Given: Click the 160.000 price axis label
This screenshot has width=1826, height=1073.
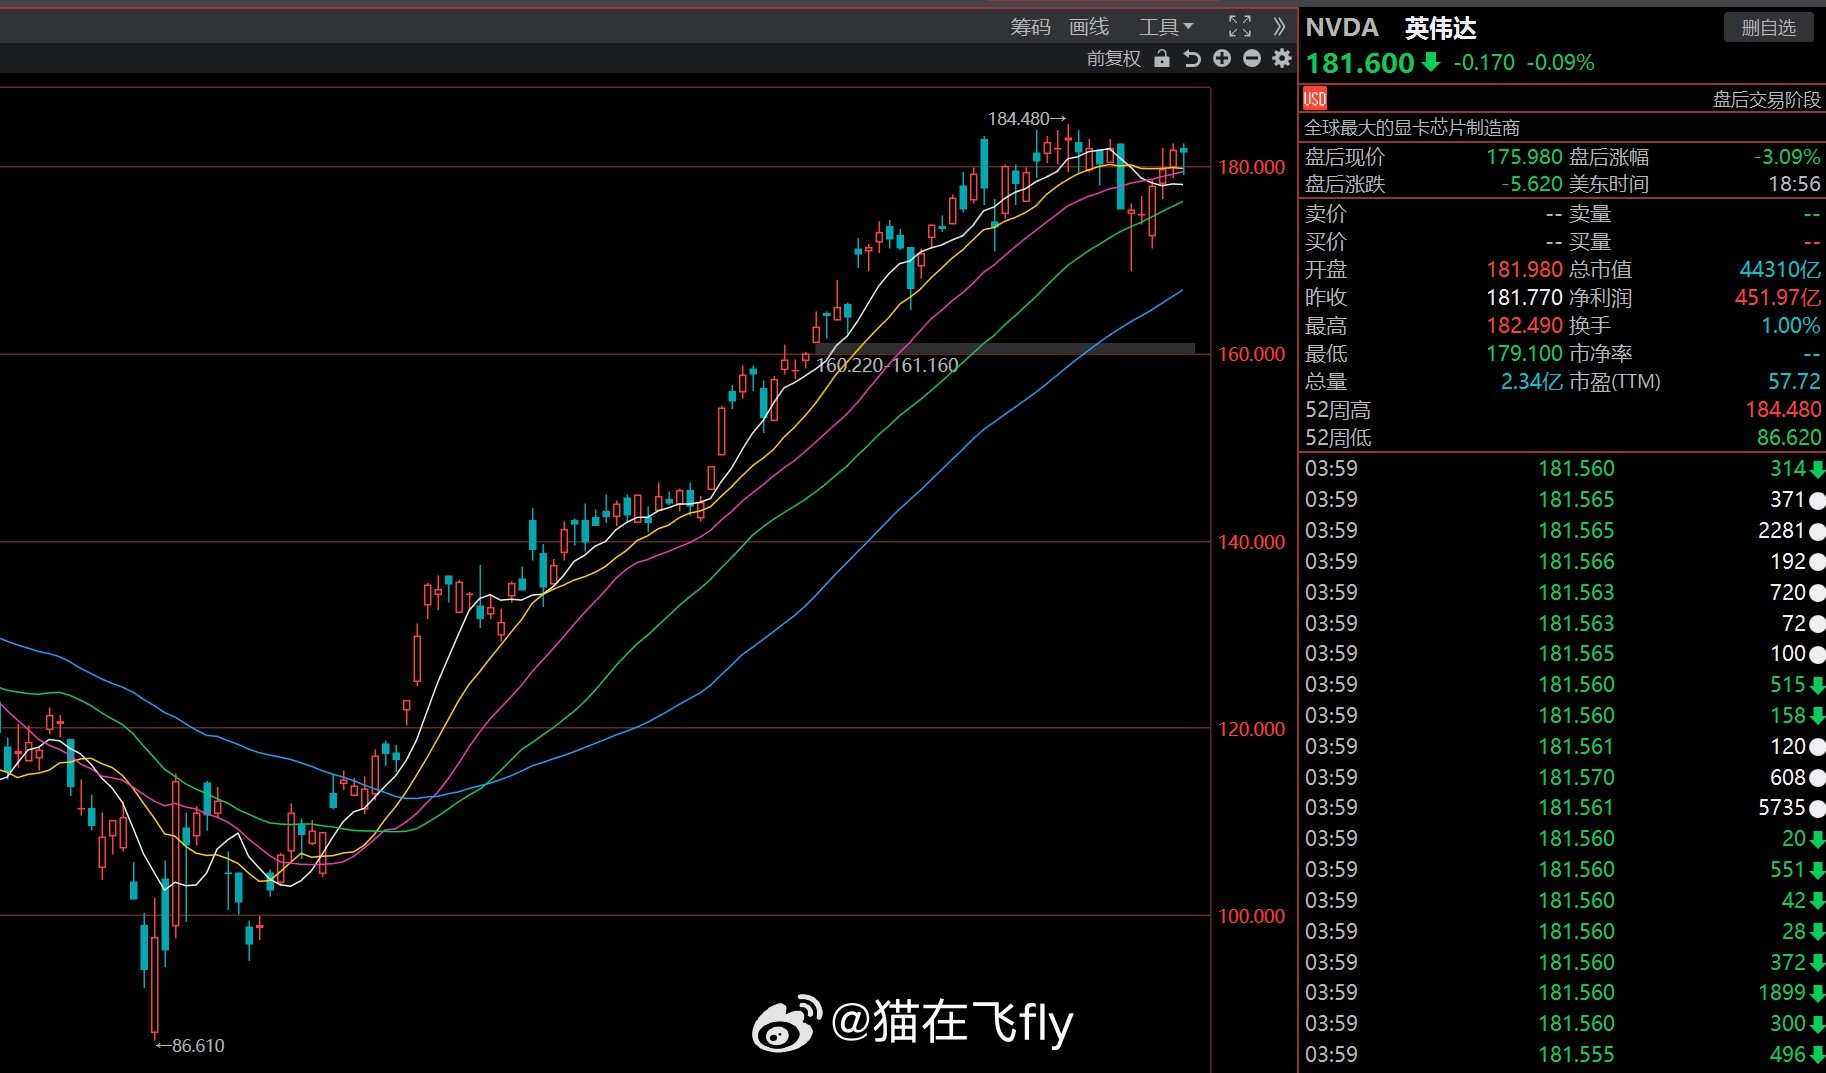Looking at the screenshot, I should click(1251, 355).
